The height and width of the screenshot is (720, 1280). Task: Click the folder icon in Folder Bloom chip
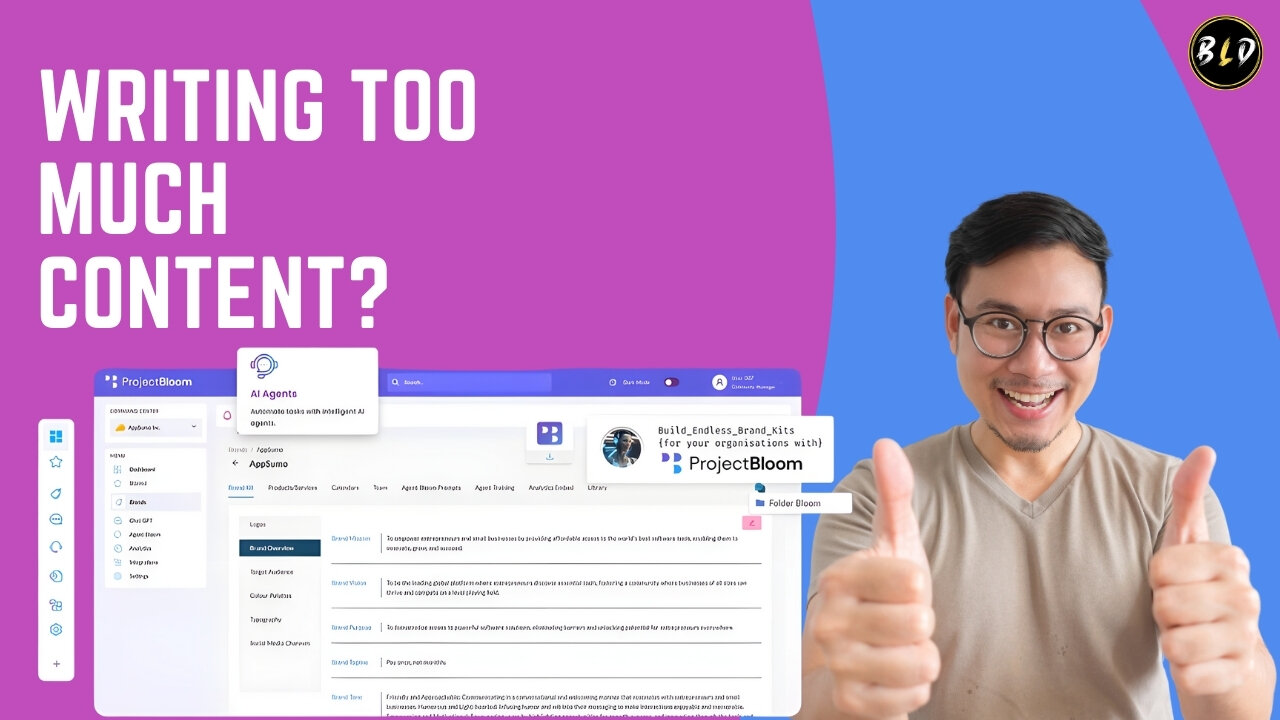(760, 503)
